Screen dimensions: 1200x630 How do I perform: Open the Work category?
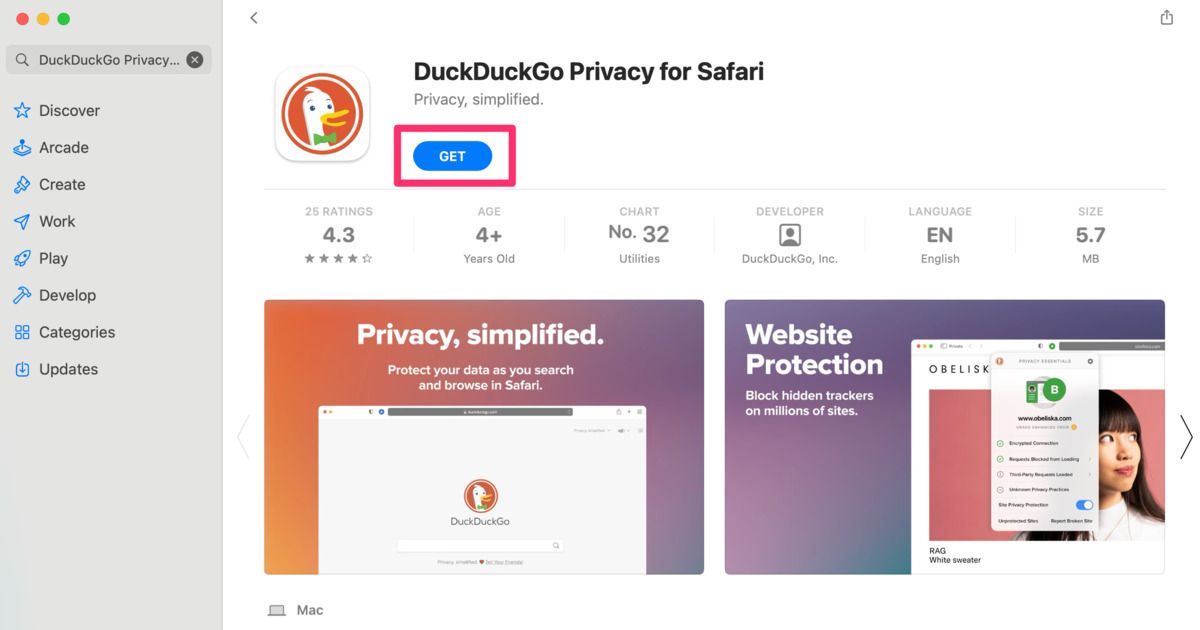pyautogui.click(x=57, y=222)
